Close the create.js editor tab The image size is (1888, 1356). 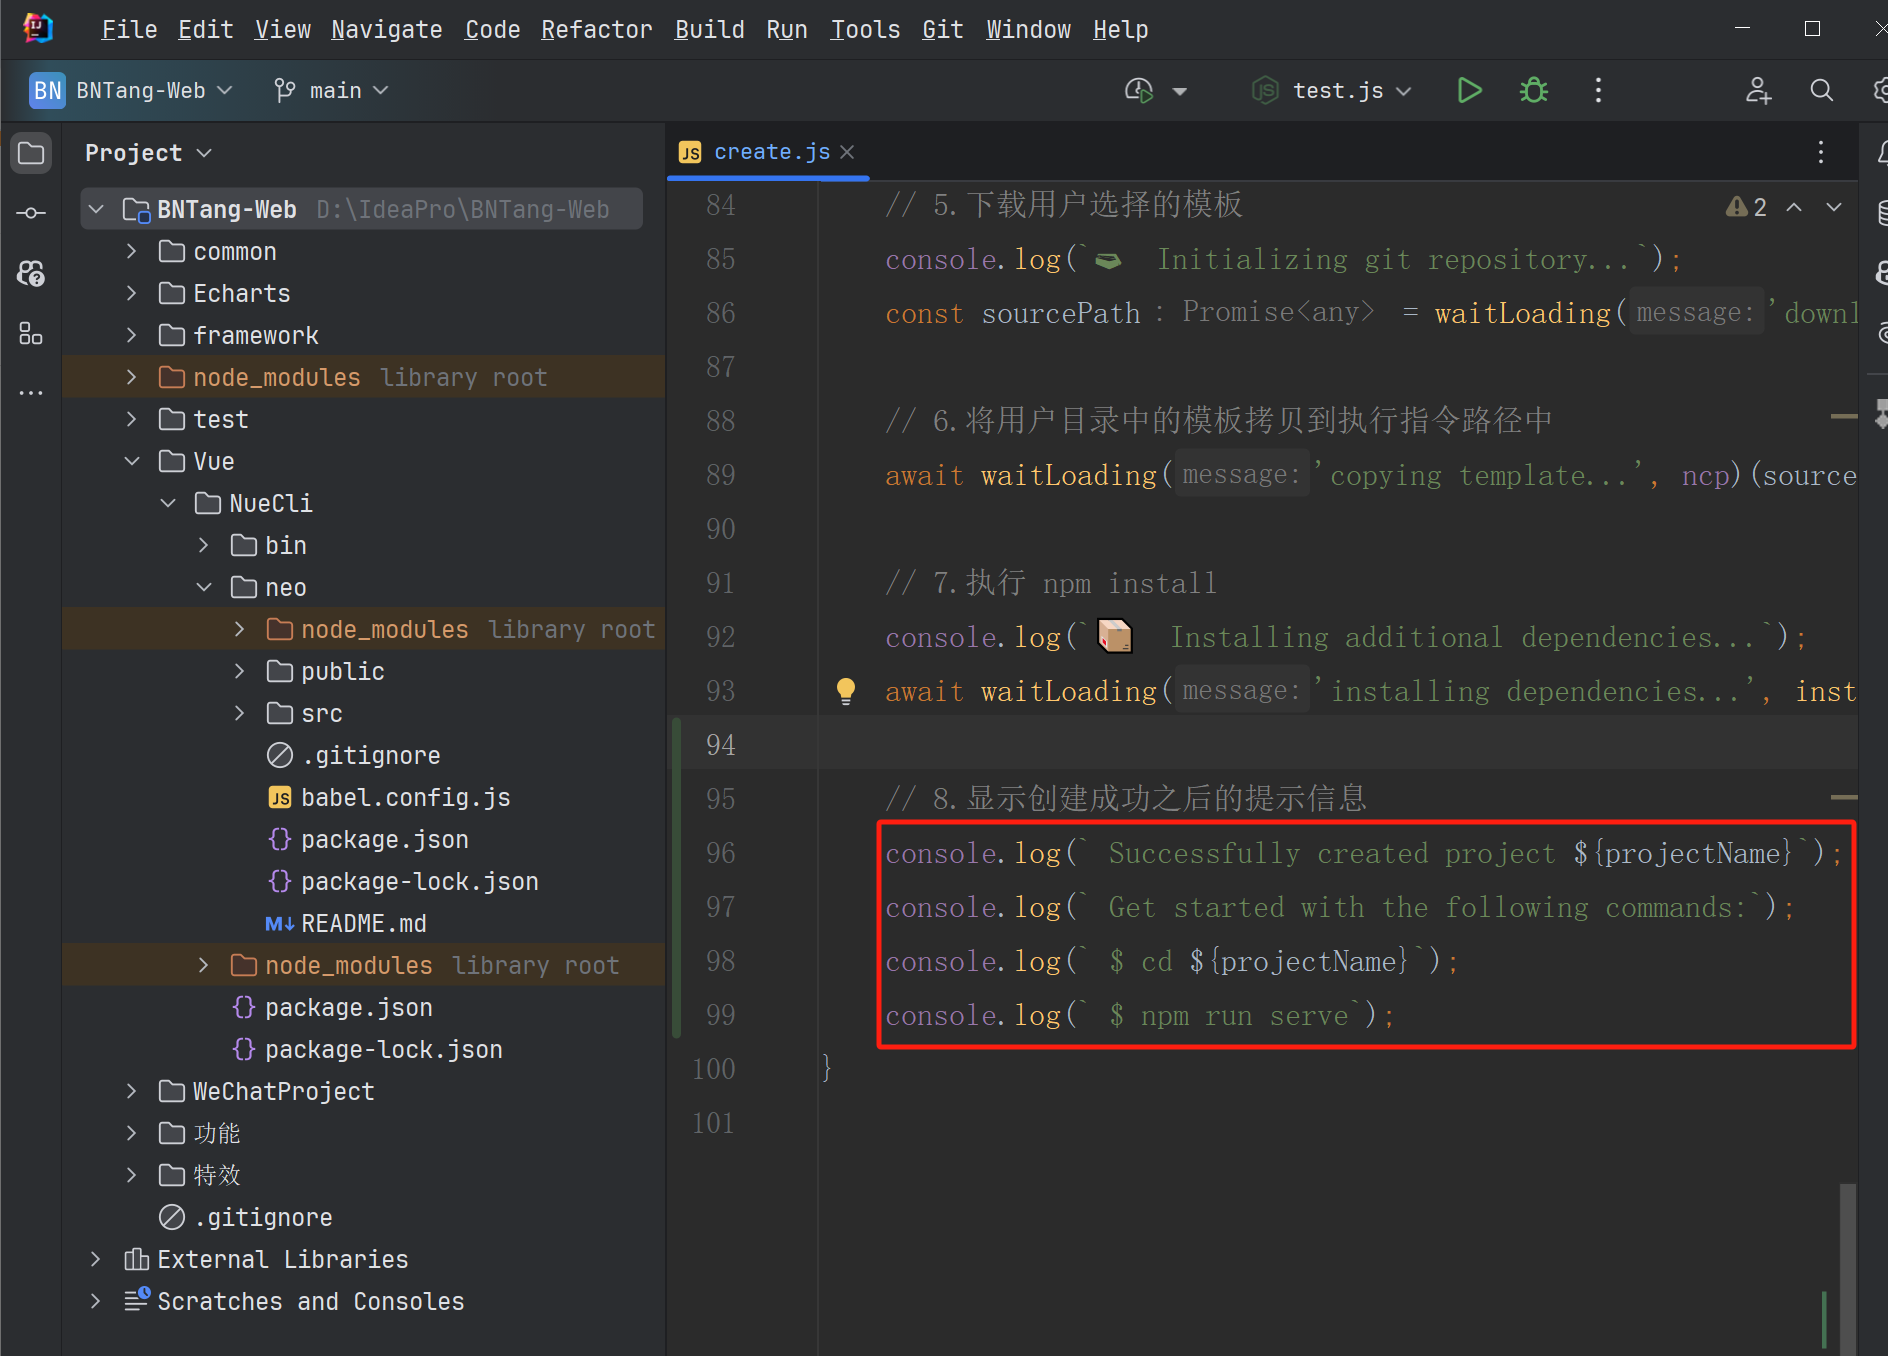tap(847, 152)
